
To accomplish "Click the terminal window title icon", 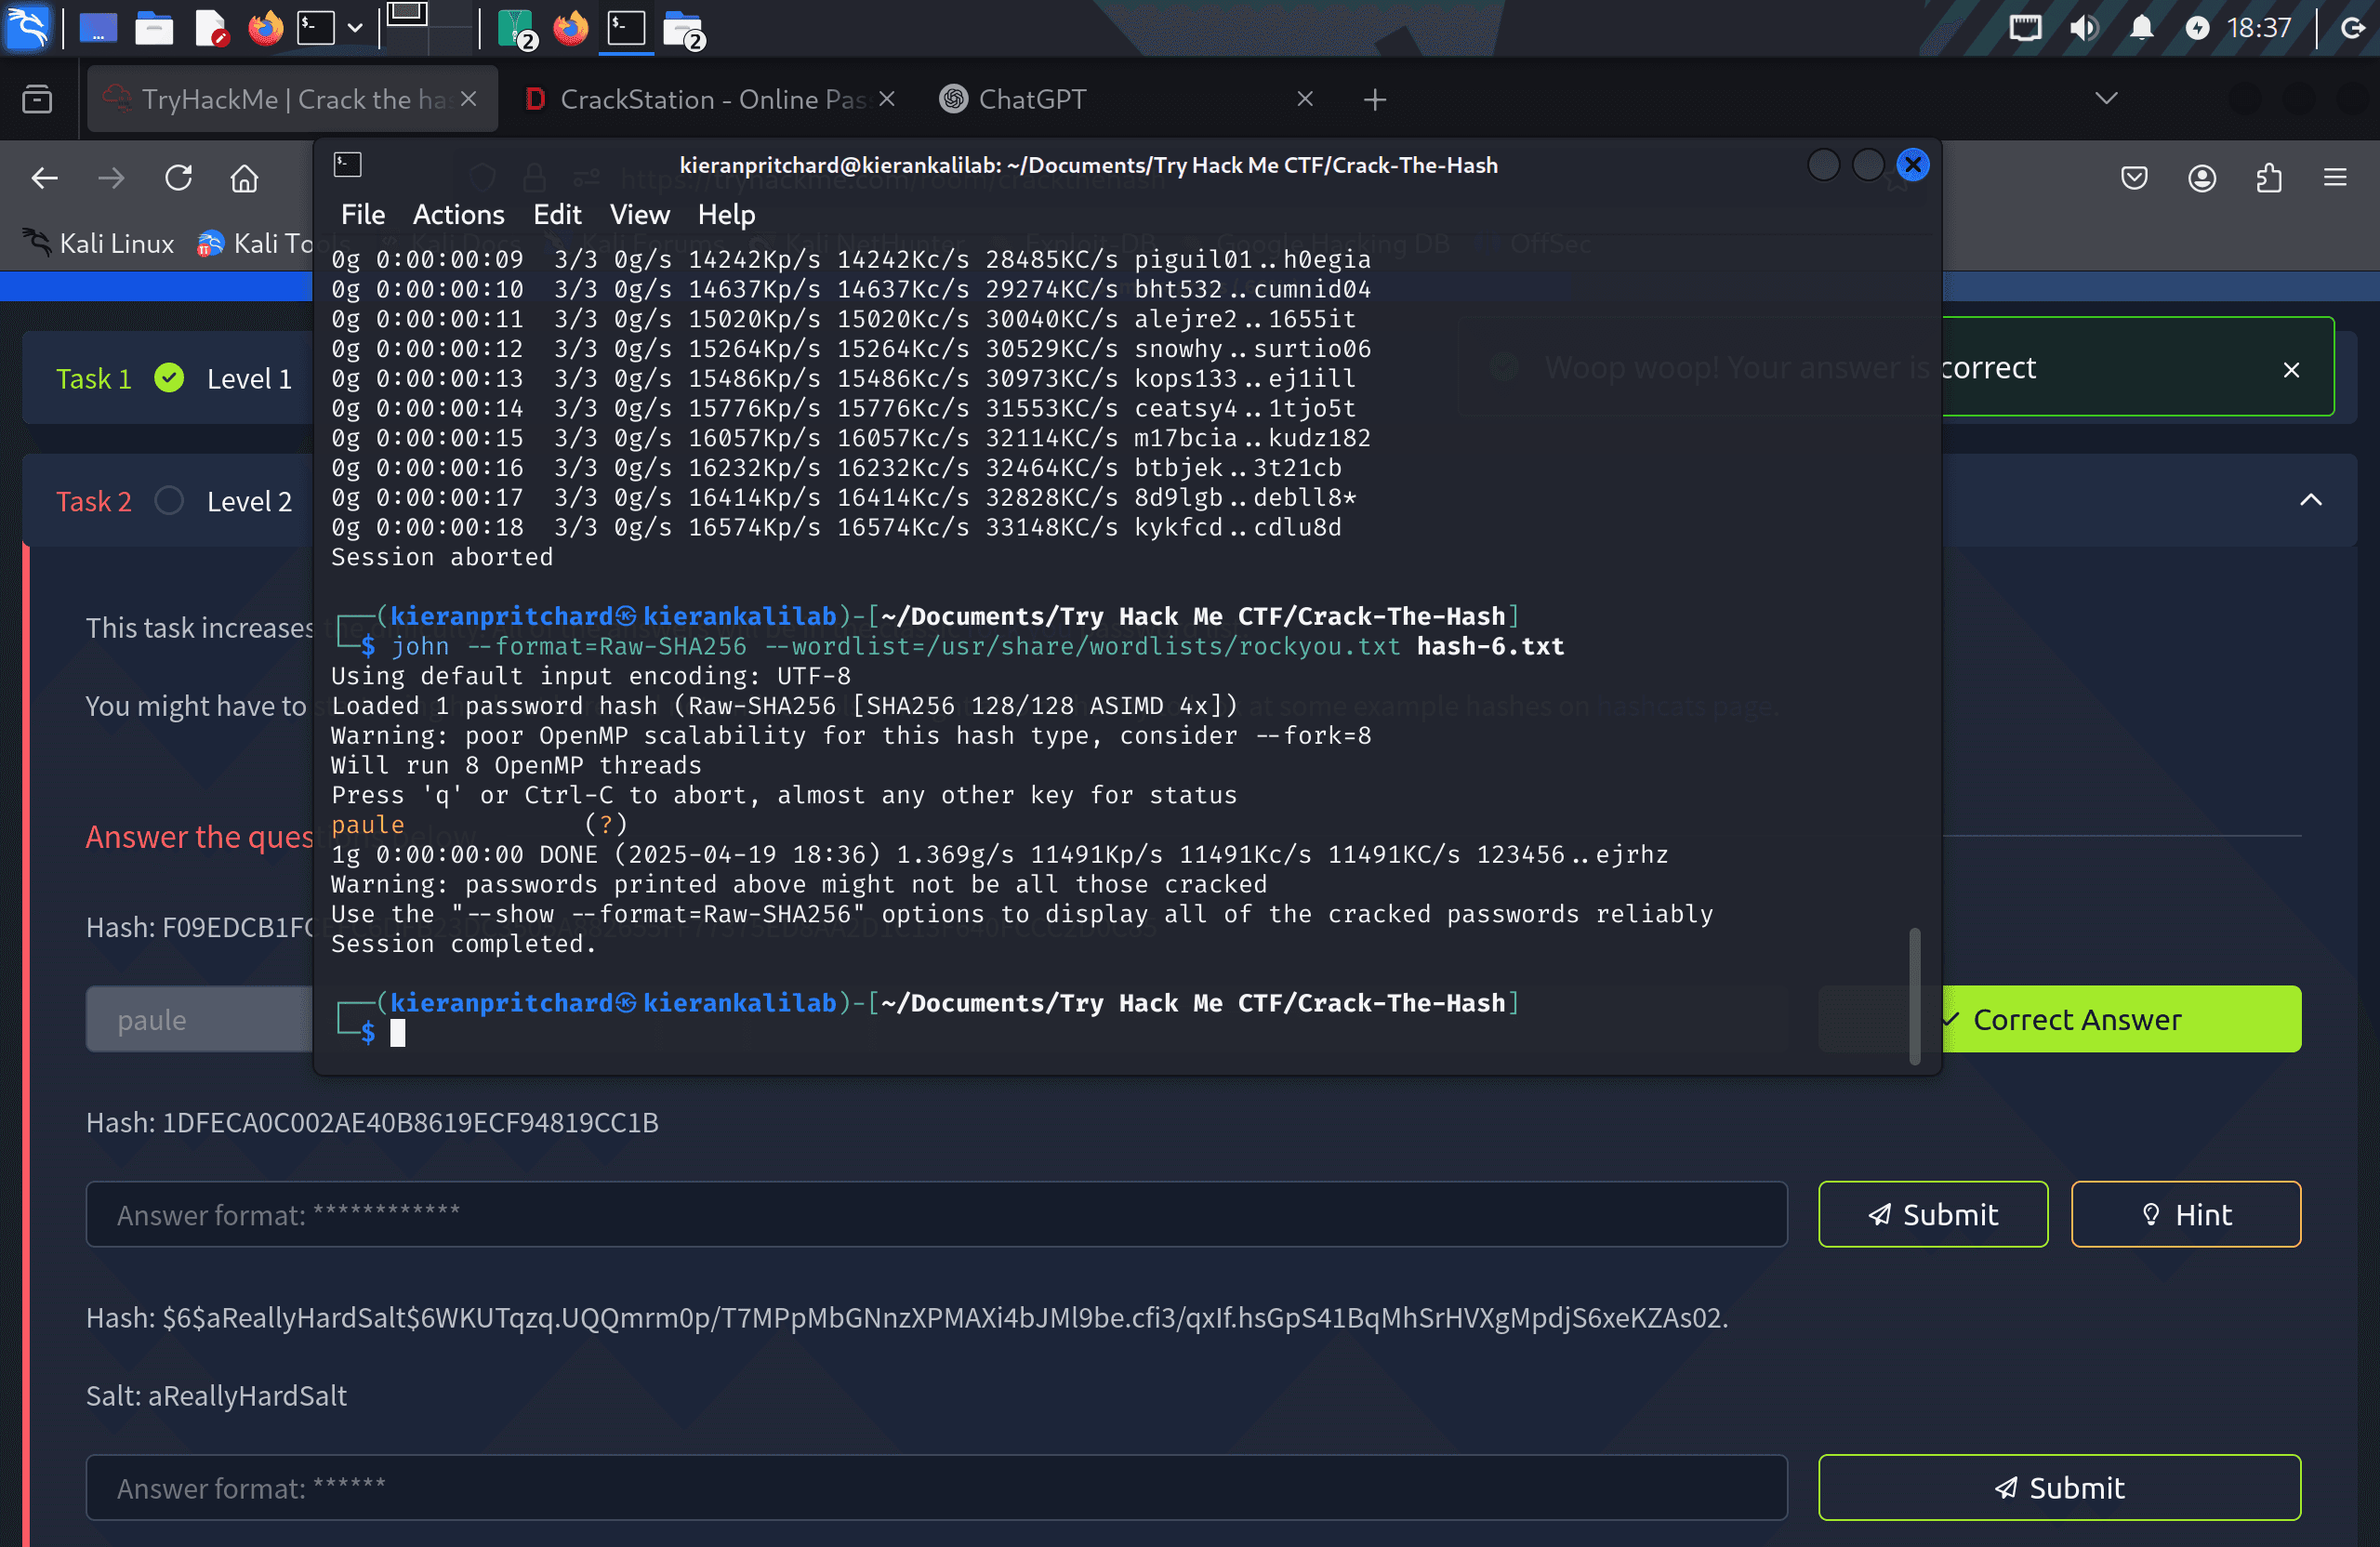I will pos(347,165).
